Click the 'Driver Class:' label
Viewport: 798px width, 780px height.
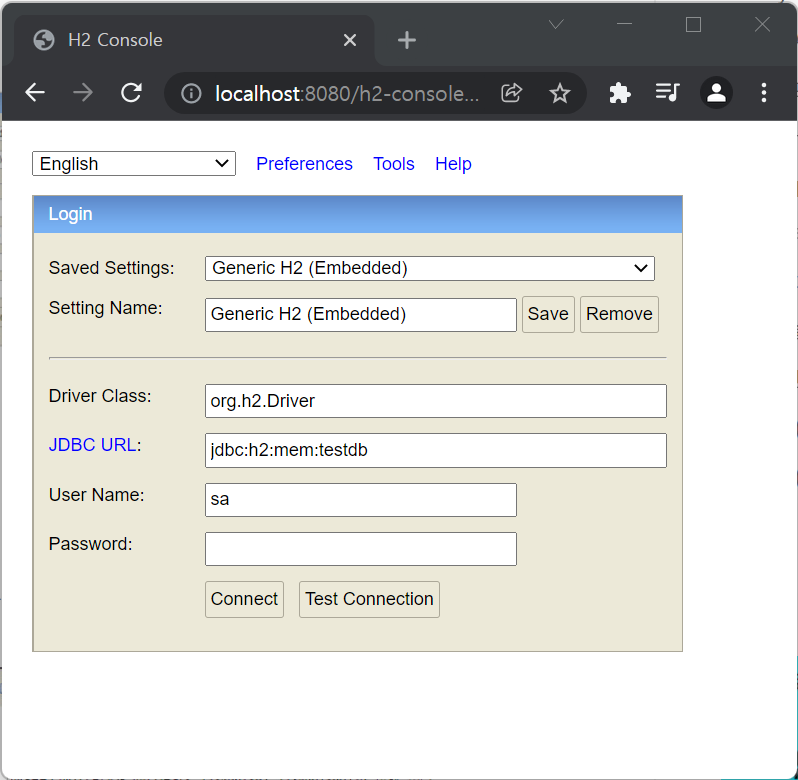click(x=100, y=396)
